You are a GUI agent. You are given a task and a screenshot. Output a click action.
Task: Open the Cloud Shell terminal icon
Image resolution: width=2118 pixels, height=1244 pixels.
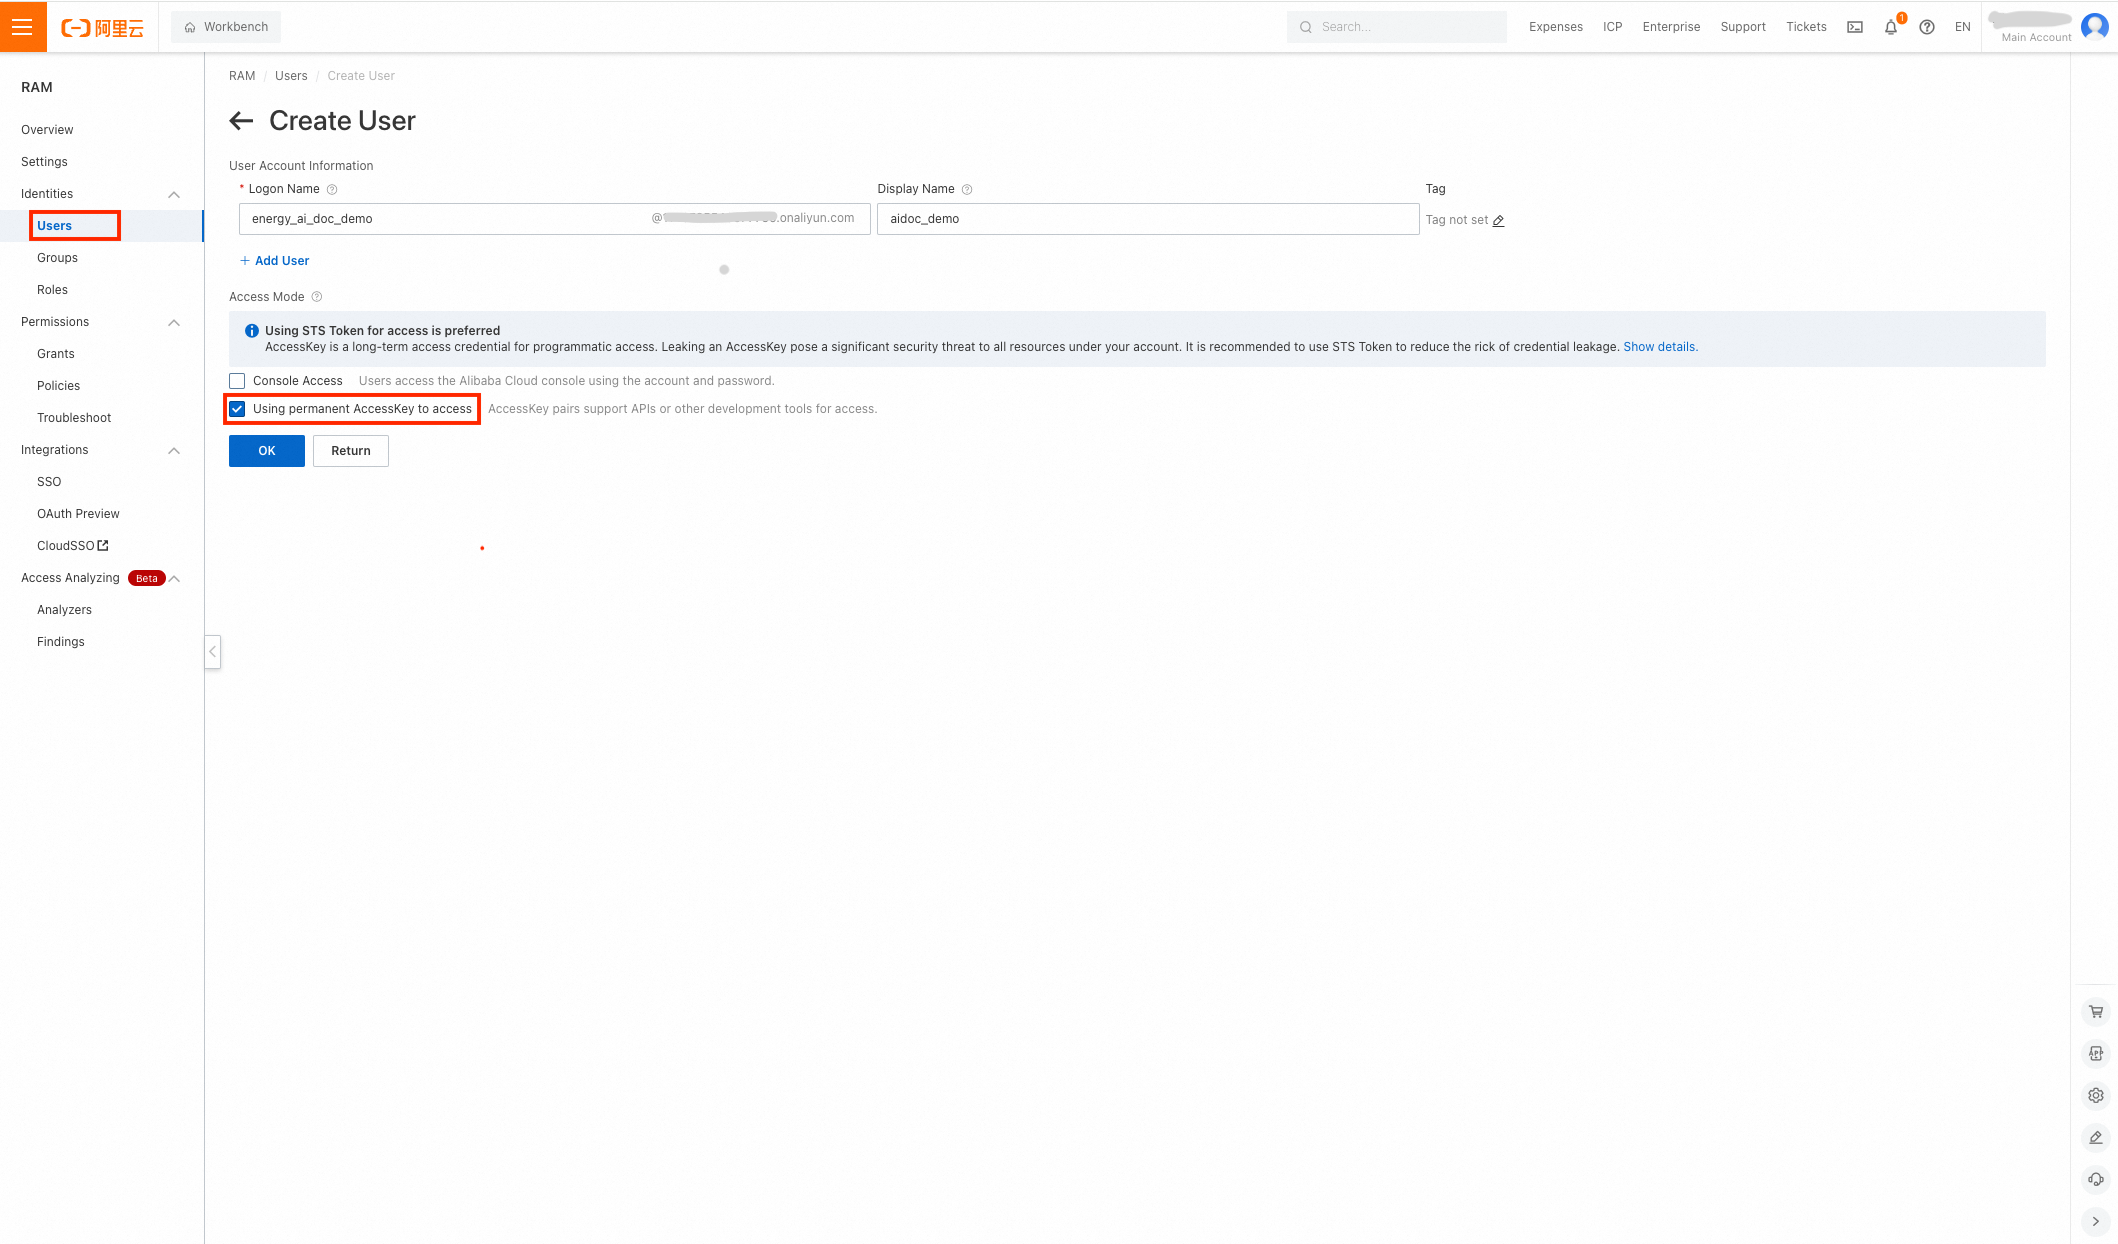tap(1854, 26)
